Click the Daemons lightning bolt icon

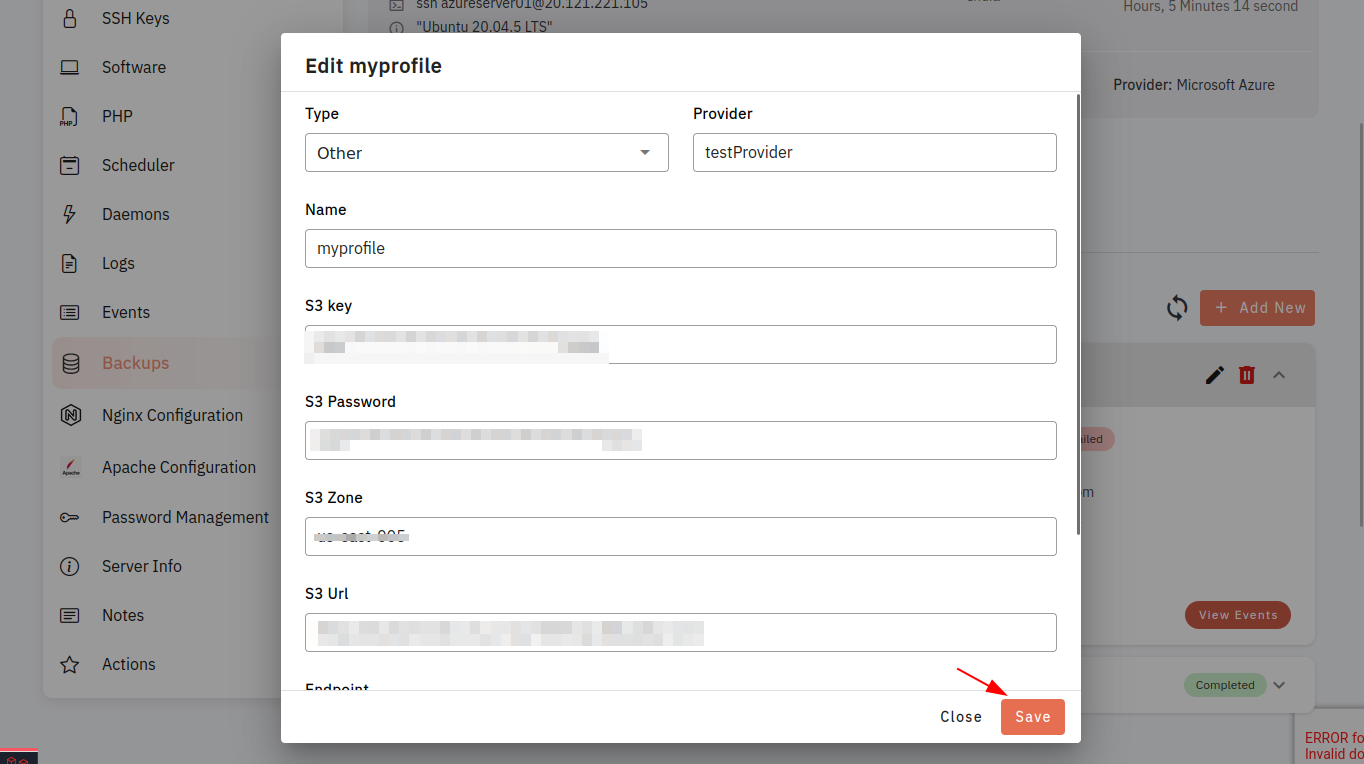tap(69, 214)
